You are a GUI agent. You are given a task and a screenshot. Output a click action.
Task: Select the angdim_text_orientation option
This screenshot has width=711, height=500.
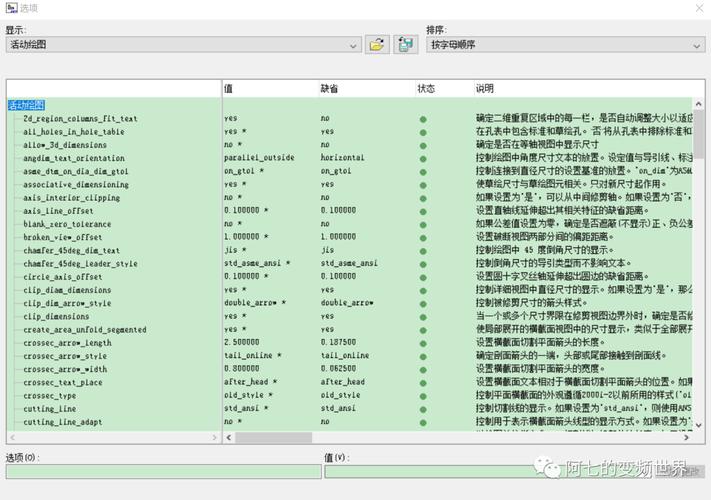pos(74,158)
